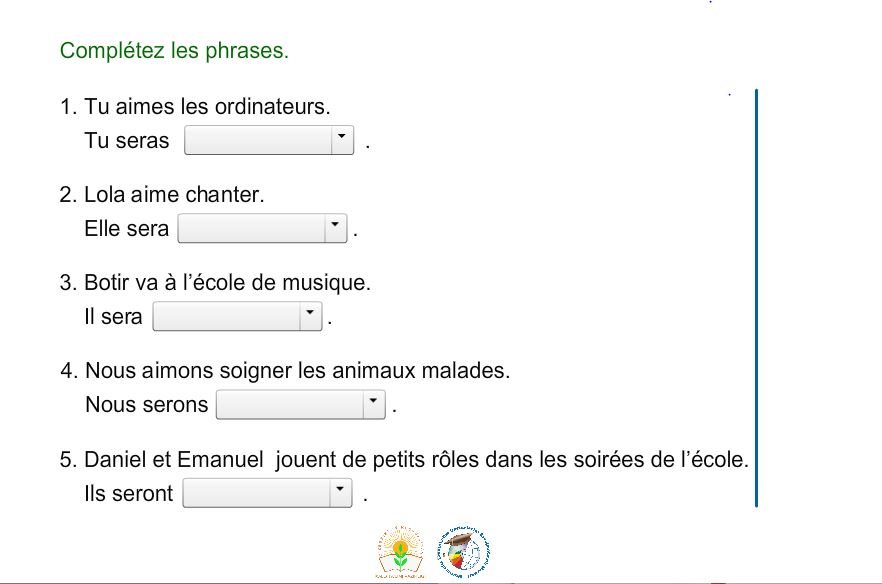Click the sentence "Tu aimes les ordinateurs."
The height and width of the screenshot is (584, 882).
click(x=207, y=106)
